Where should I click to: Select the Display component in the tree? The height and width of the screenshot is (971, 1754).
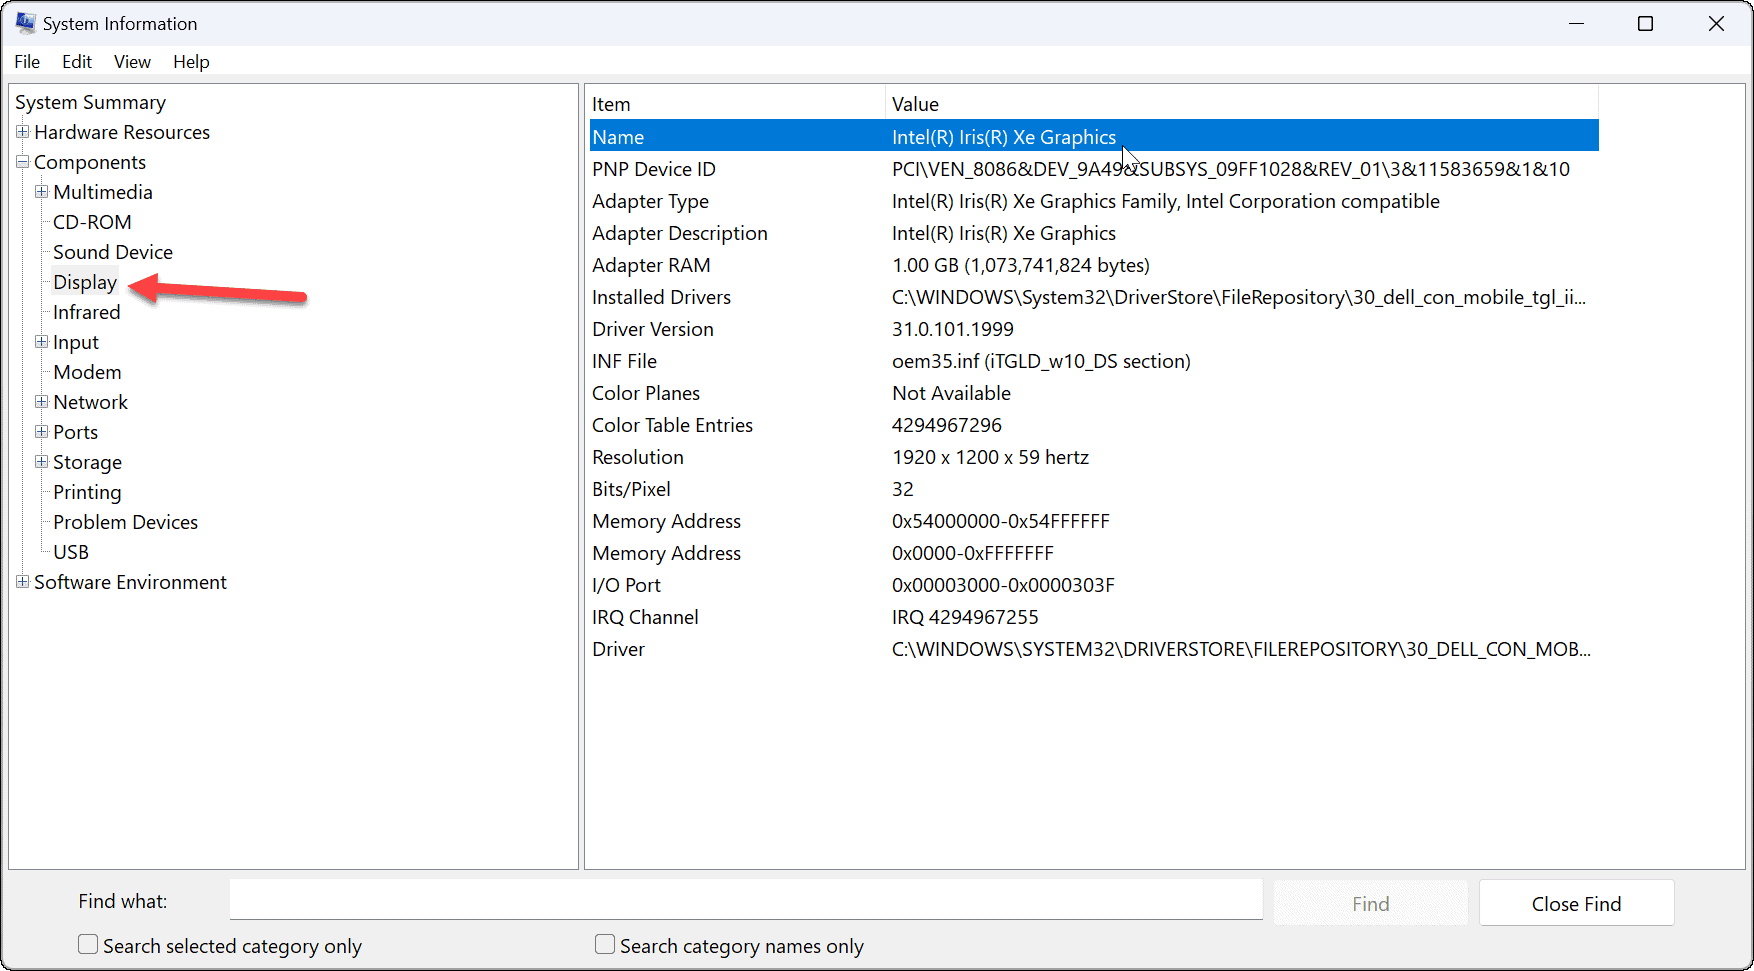click(x=84, y=281)
